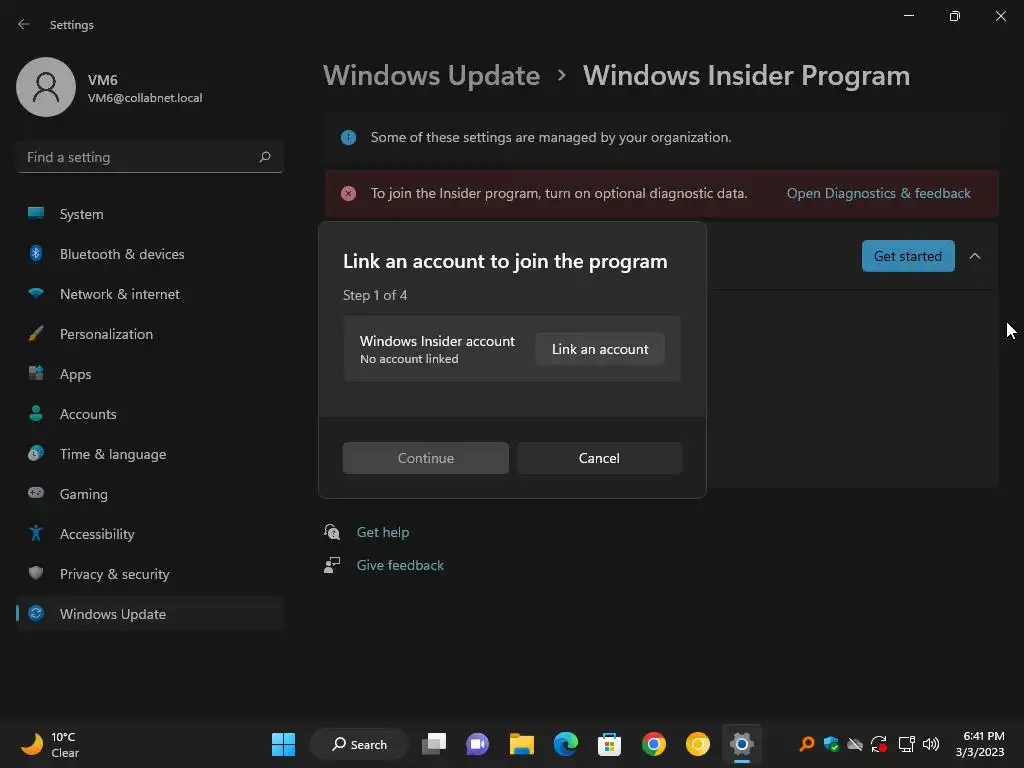Click the back arrow in Settings

pos(24,24)
